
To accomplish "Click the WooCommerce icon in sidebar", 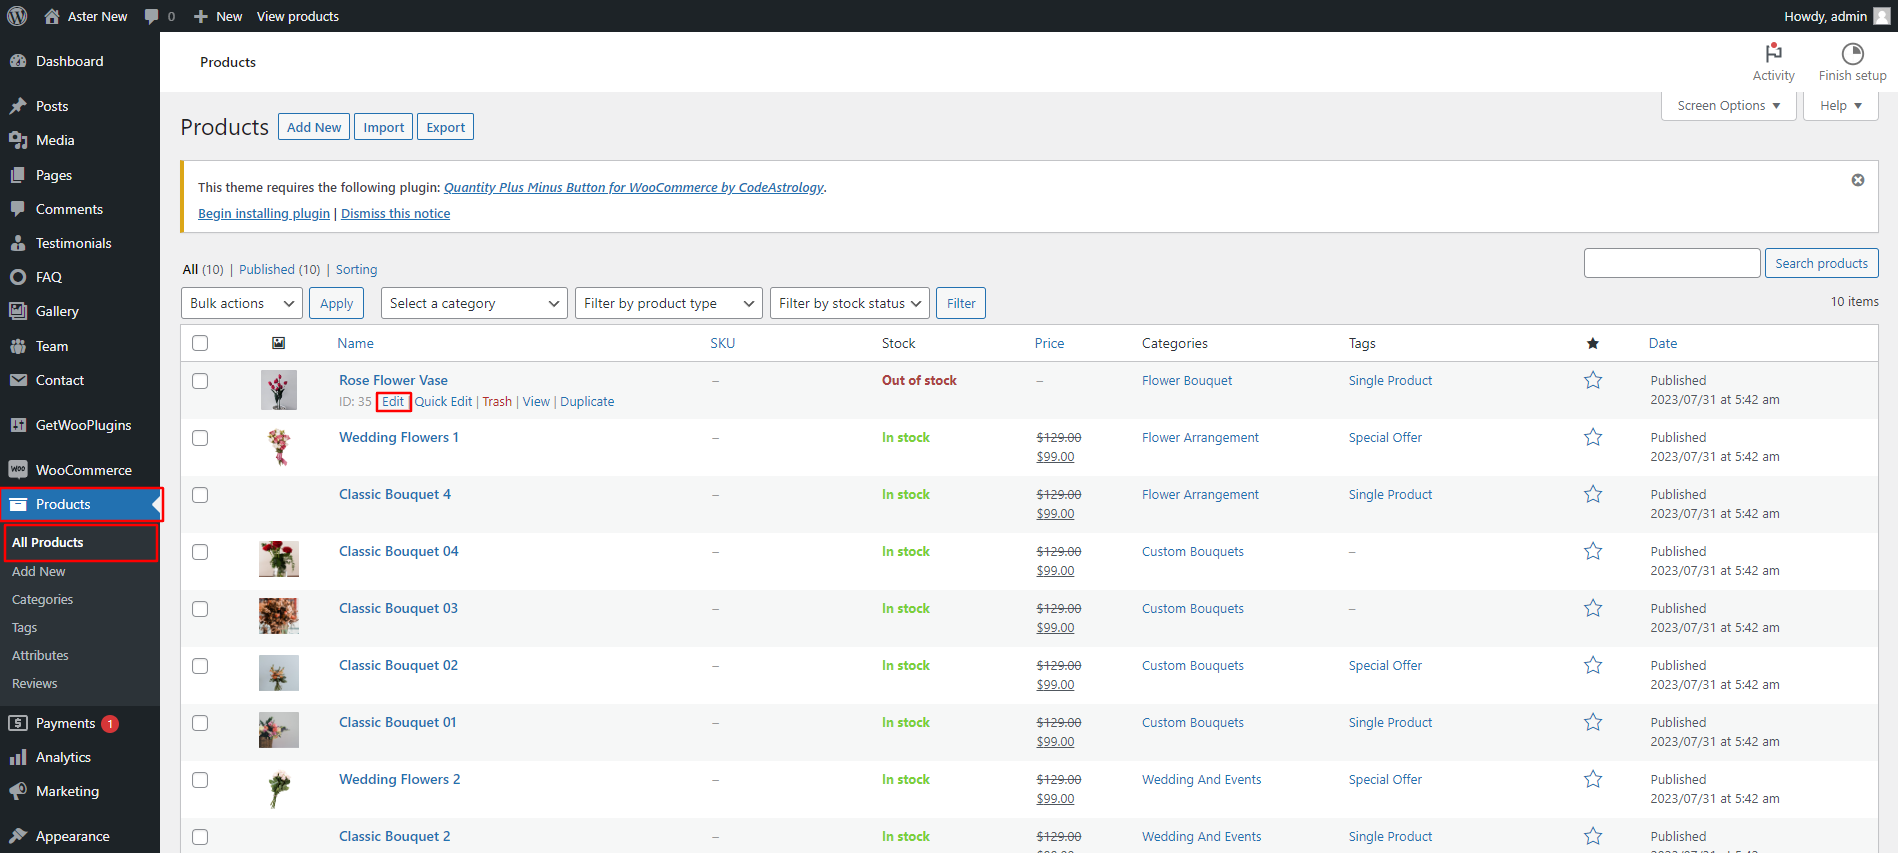I will (x=17, y=470).
